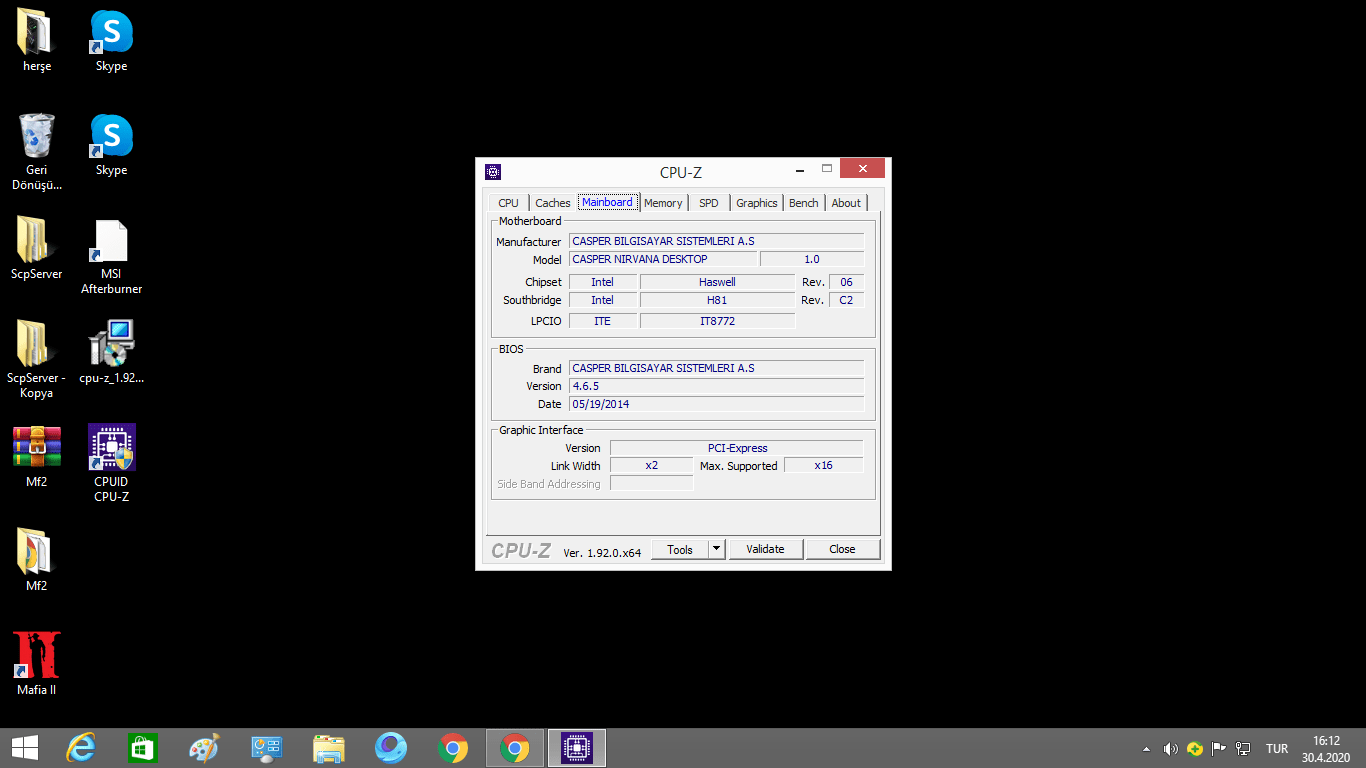
Task: Launch Internet Explorer from the taskbar
Action: coord(80,748)
